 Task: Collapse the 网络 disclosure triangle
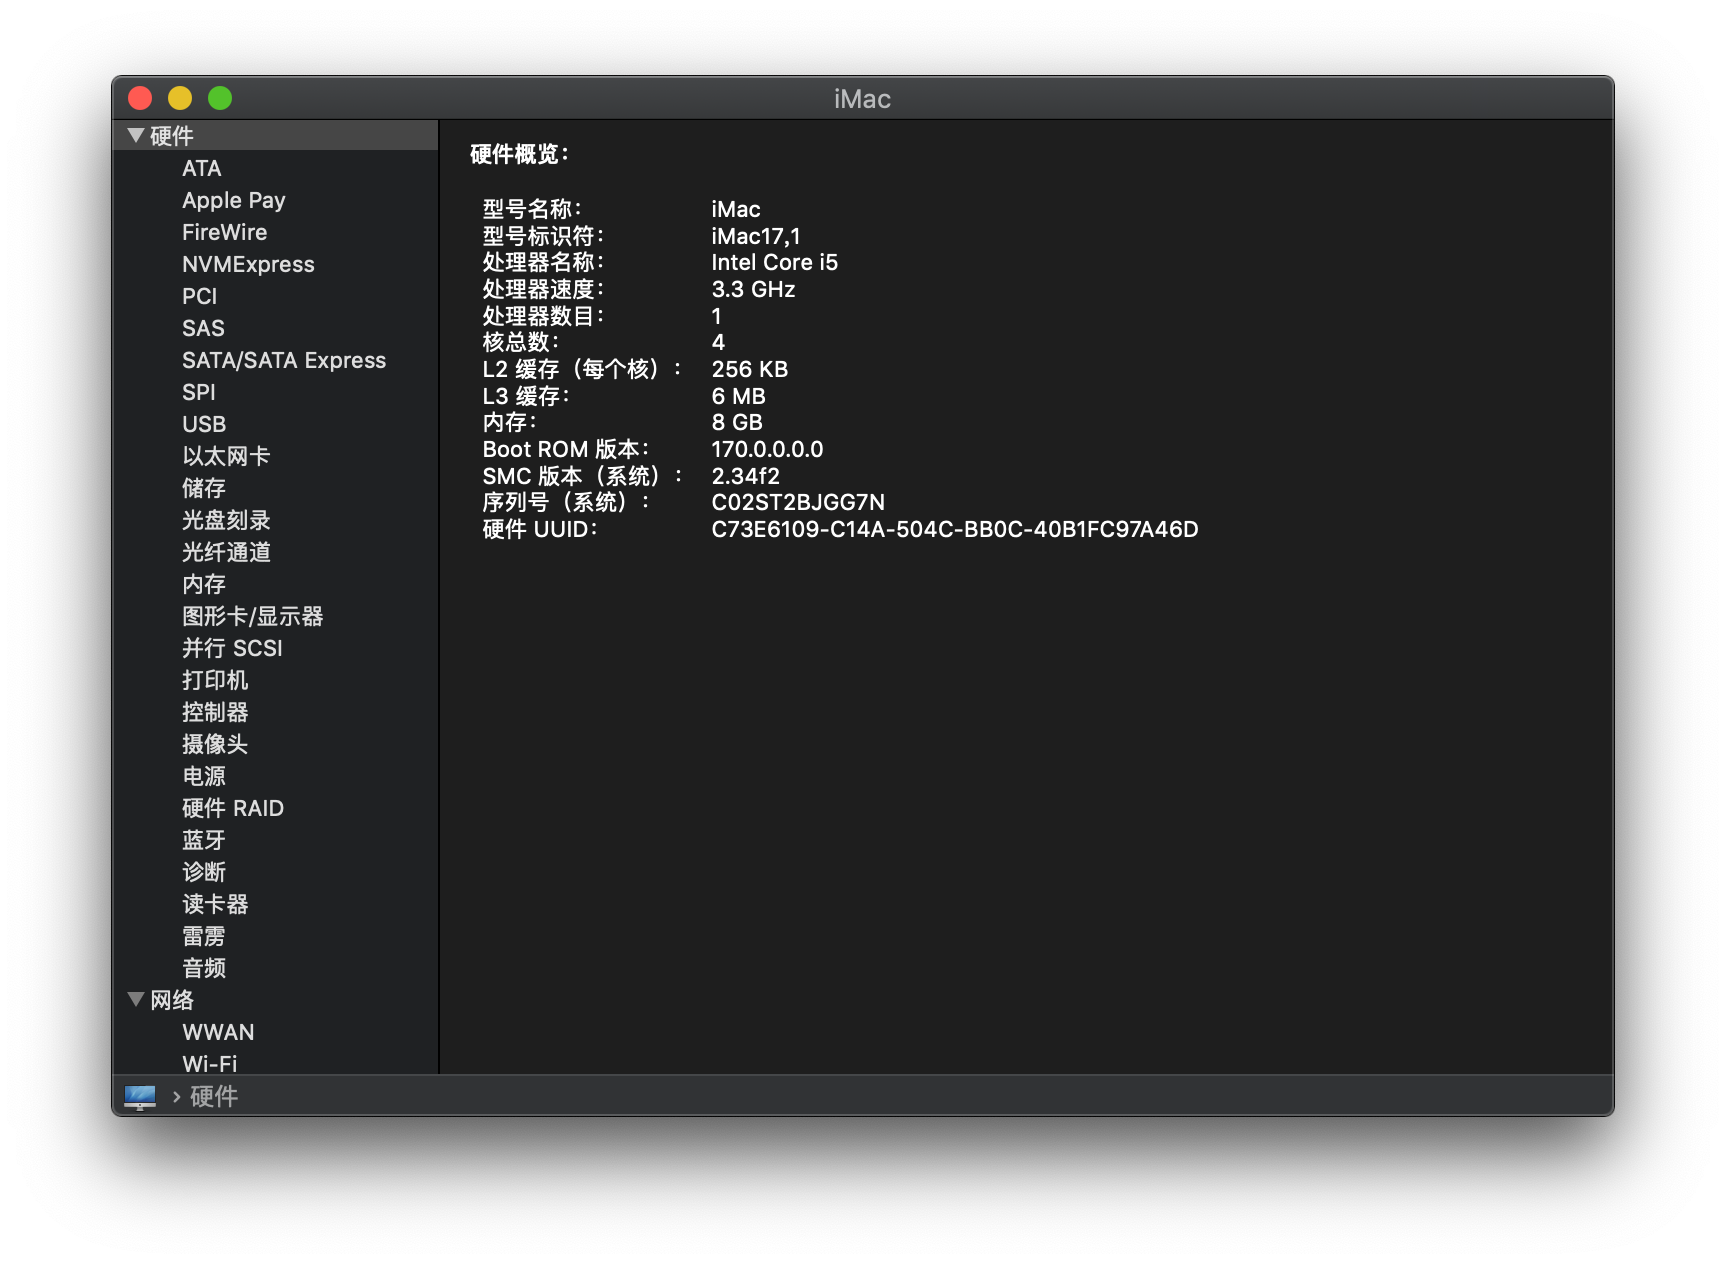click(136, 999)
